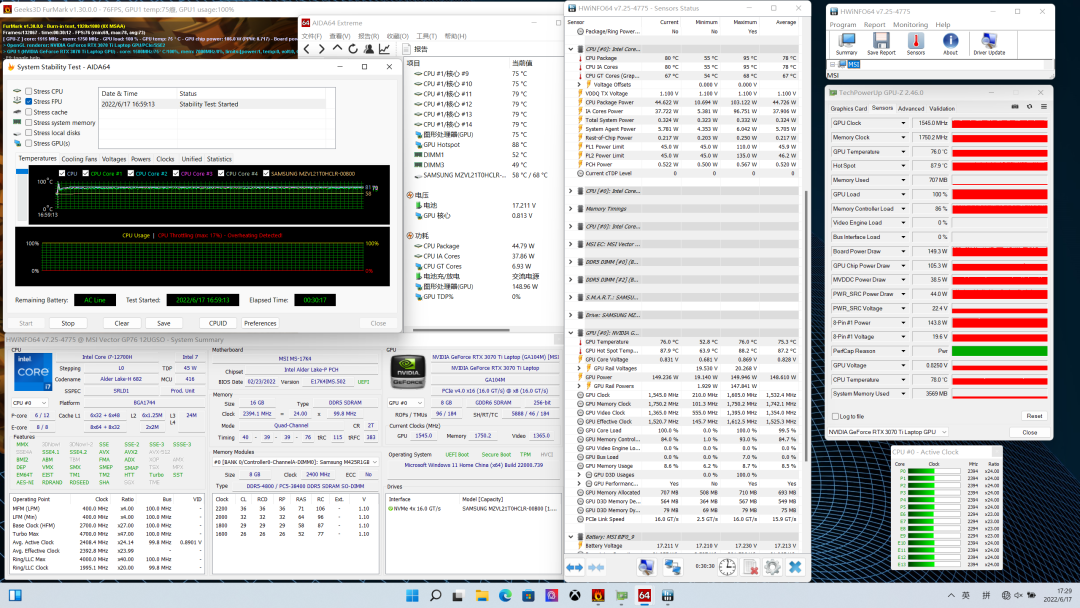Enable Stress GPU(s) checkbox

(x=28, y=143)
